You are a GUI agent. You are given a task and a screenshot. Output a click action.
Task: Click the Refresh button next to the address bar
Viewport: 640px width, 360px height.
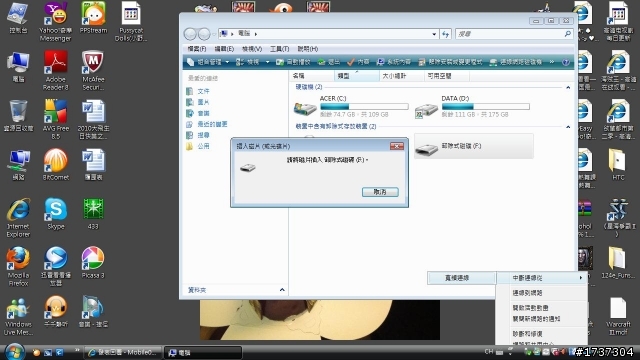pos(445,34)
